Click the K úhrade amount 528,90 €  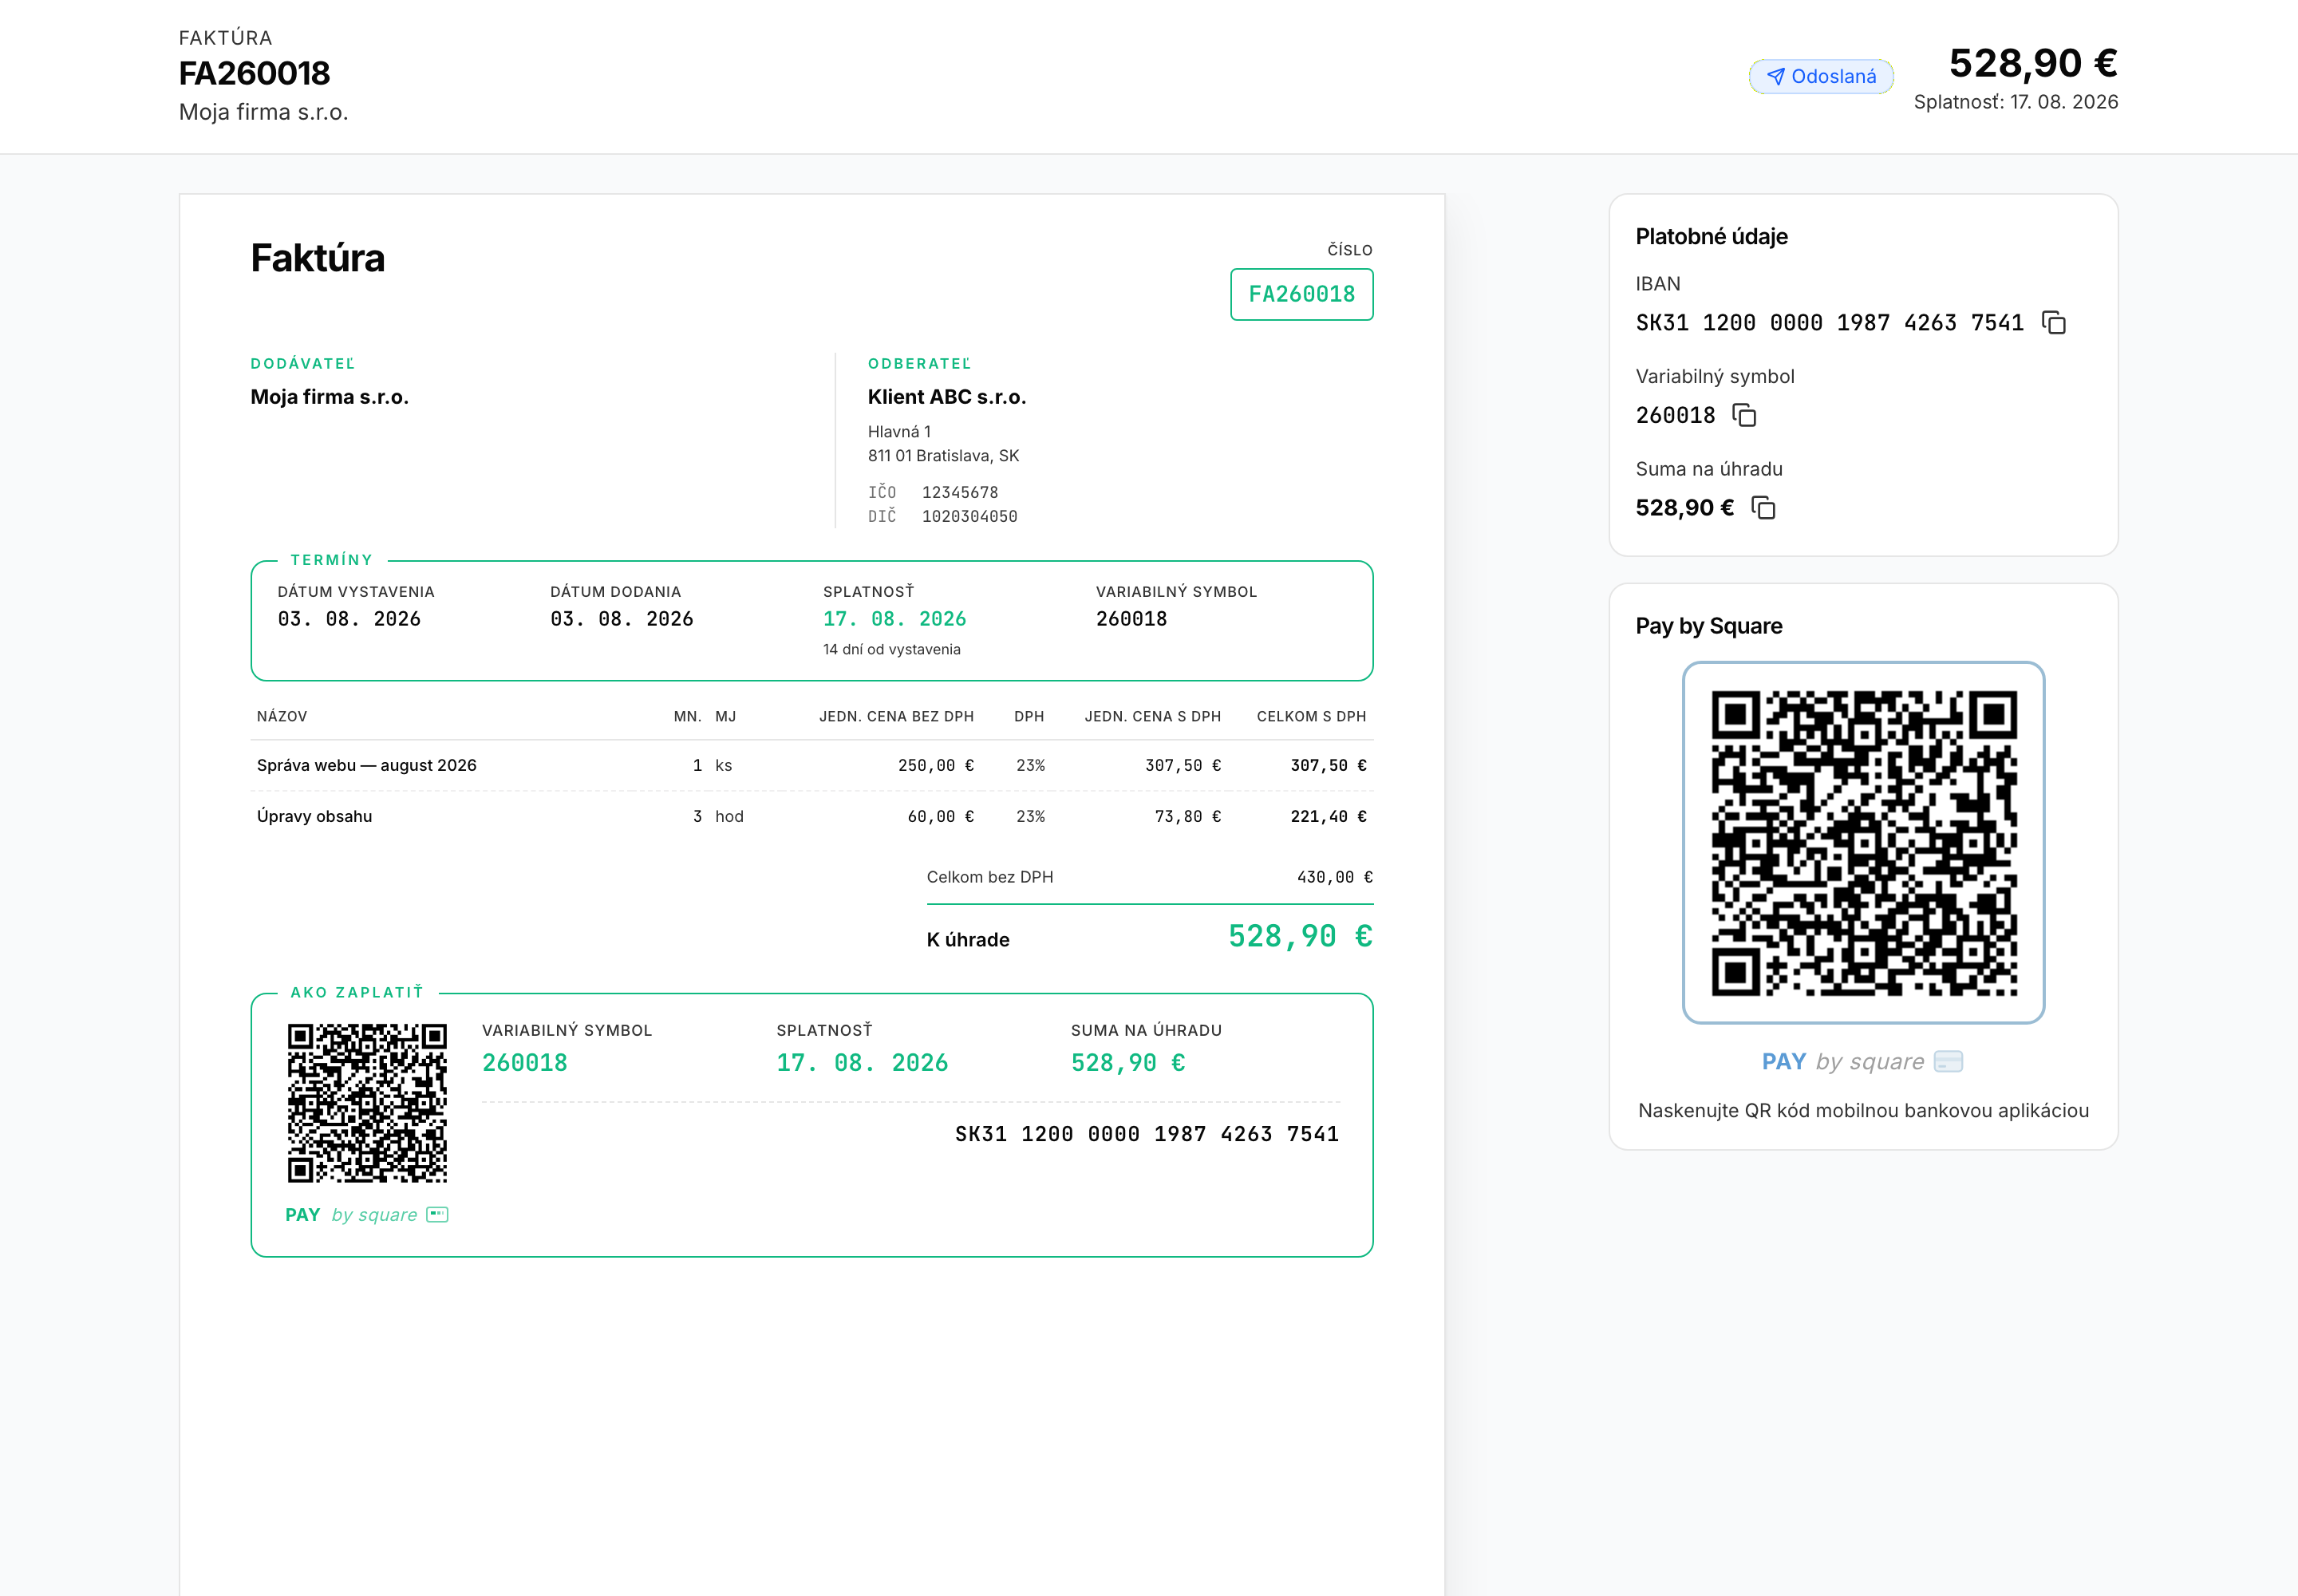coord(1300,937)
